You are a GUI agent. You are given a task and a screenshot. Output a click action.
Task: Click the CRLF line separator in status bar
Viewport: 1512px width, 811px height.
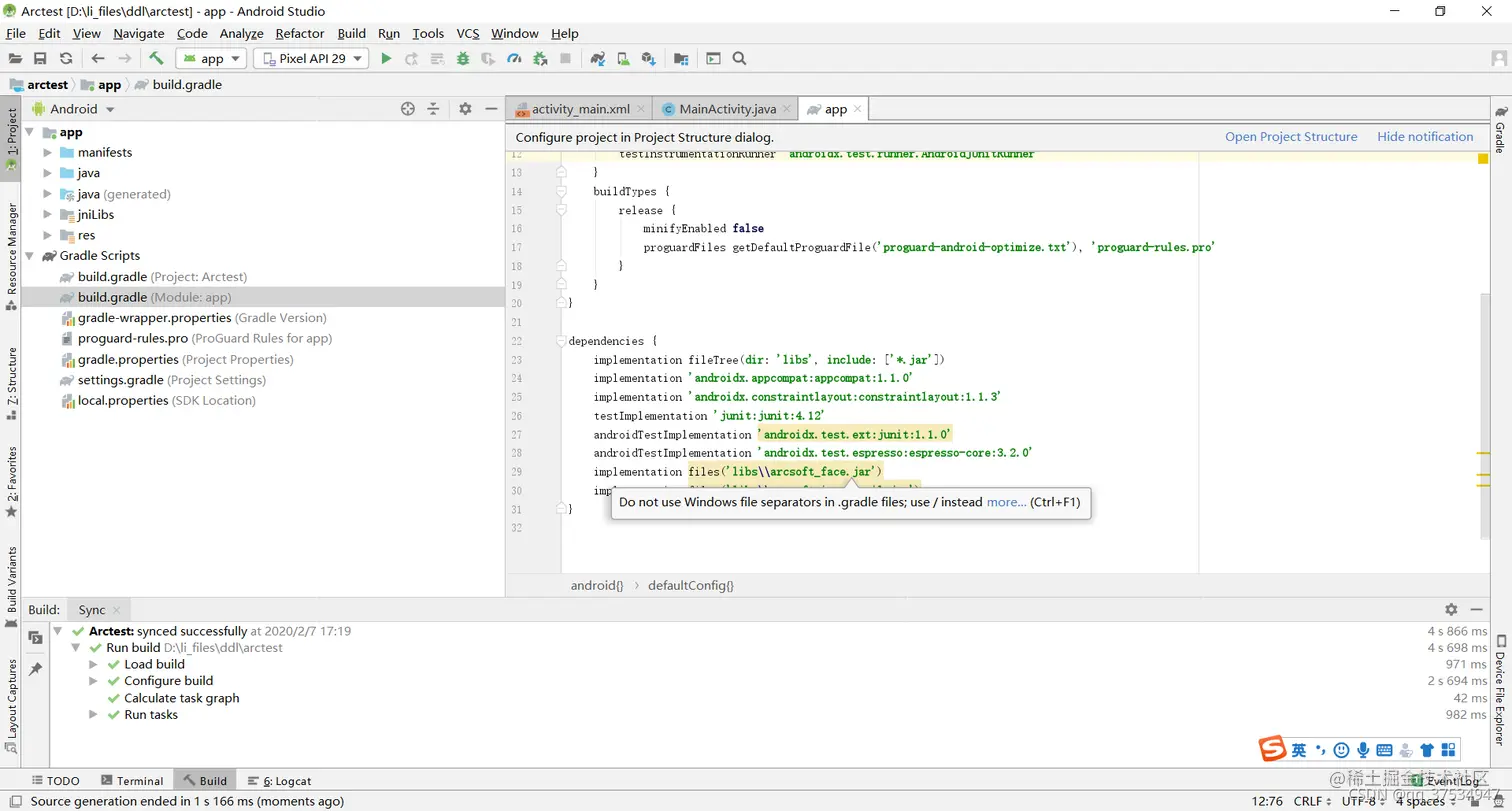[1312, 801]
